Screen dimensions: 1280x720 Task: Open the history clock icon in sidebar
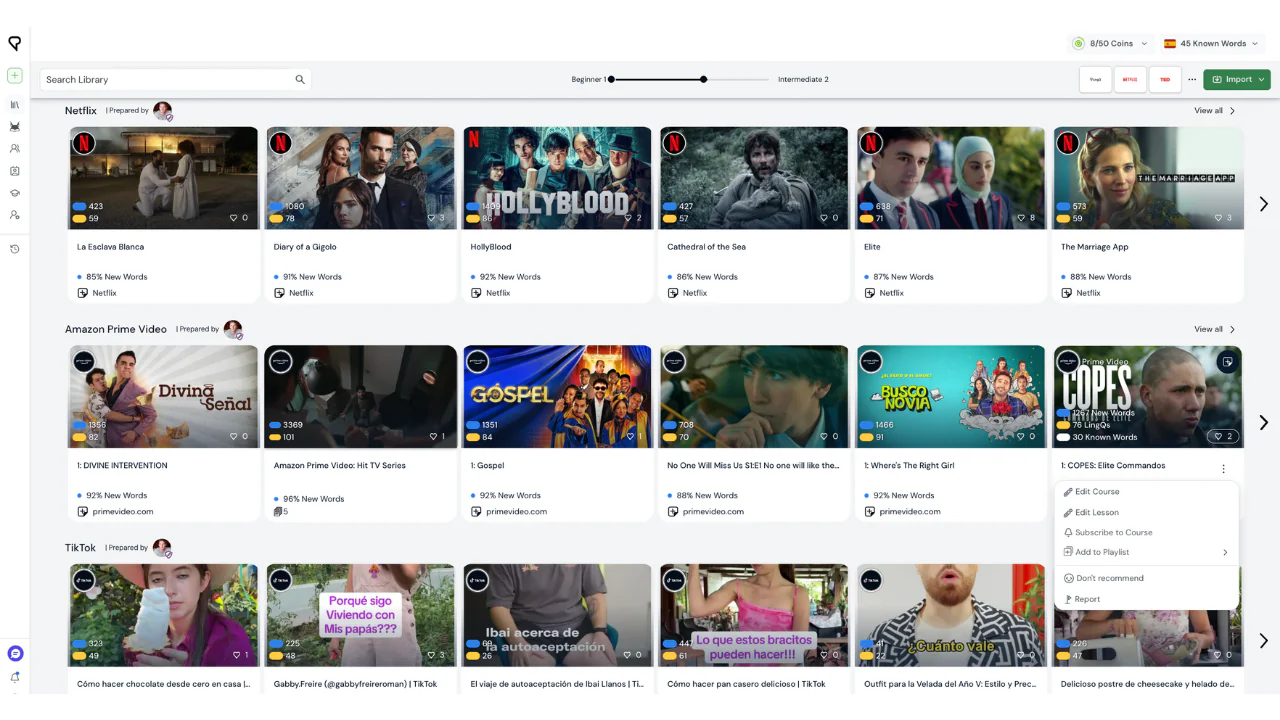pyautogui.click(x=14, y=249)
